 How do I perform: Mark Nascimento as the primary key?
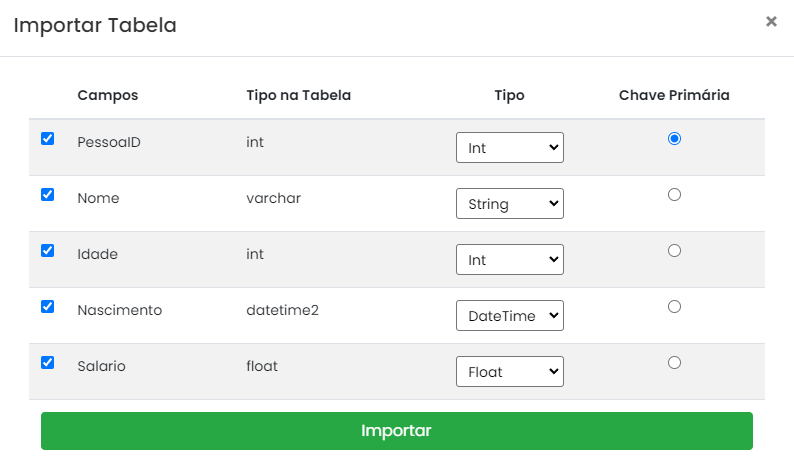pyautogui.click(x=674, y=307)
